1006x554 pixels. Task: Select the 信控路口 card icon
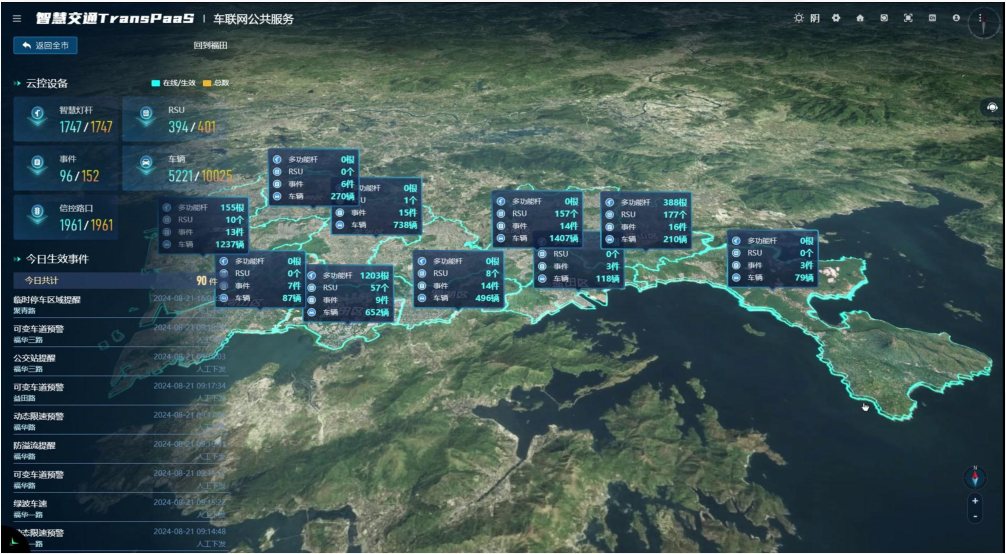click(37, 213)
